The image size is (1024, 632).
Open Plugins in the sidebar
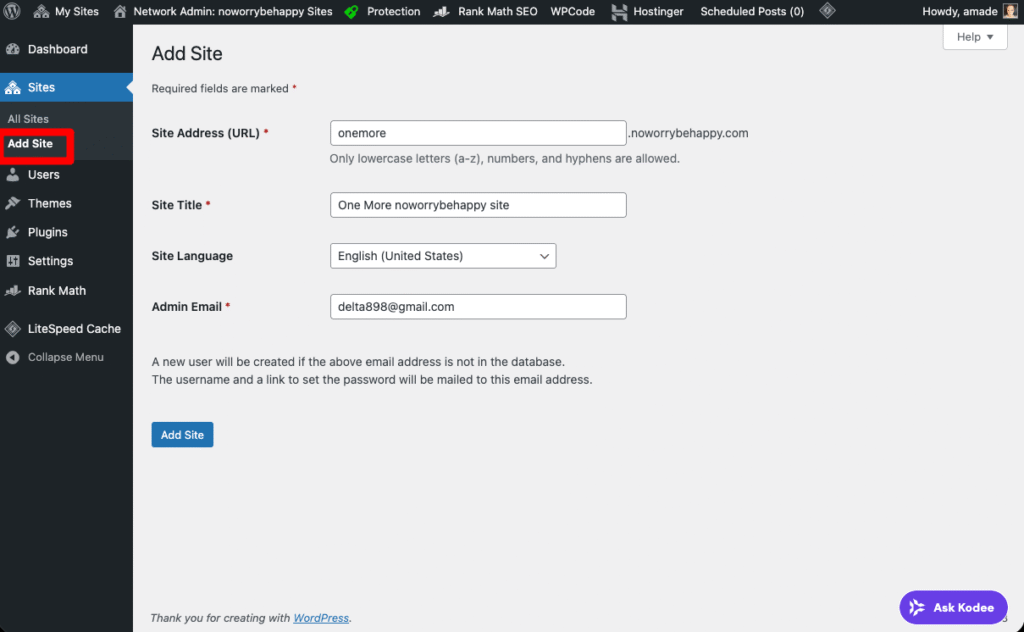[x=47, y=232]
